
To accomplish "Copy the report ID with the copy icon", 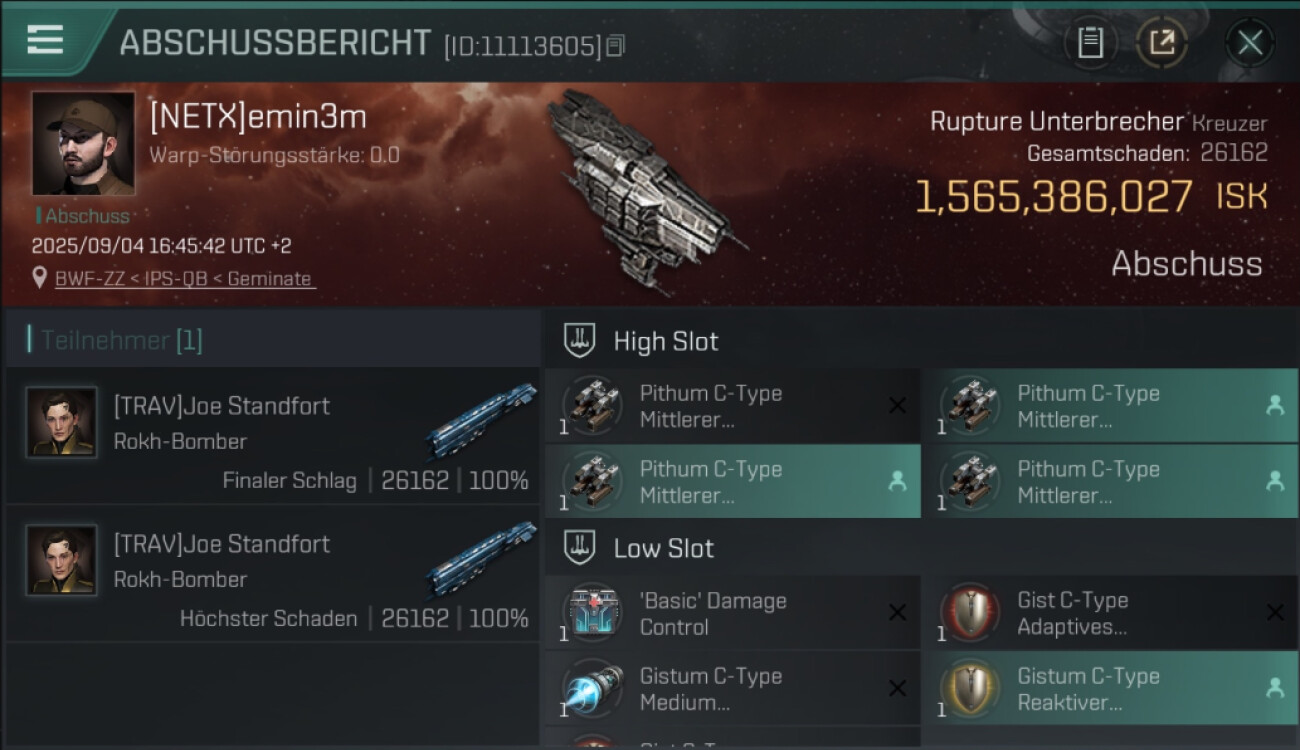I will click(616, 45).
